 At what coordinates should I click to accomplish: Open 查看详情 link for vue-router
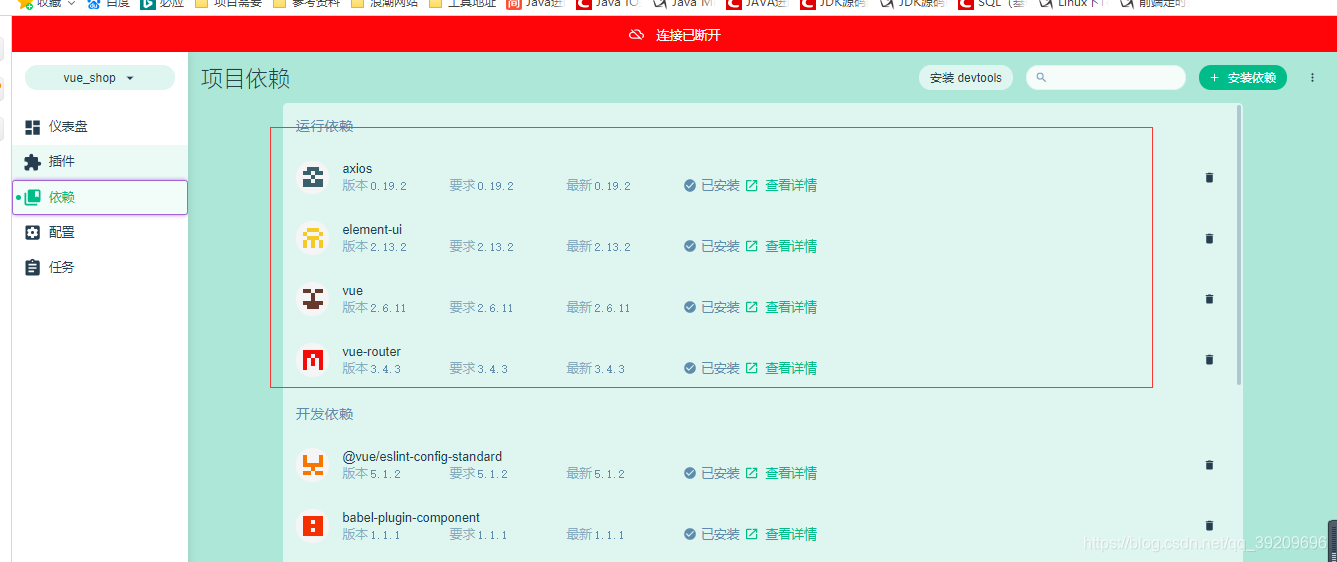click(781, 368)
